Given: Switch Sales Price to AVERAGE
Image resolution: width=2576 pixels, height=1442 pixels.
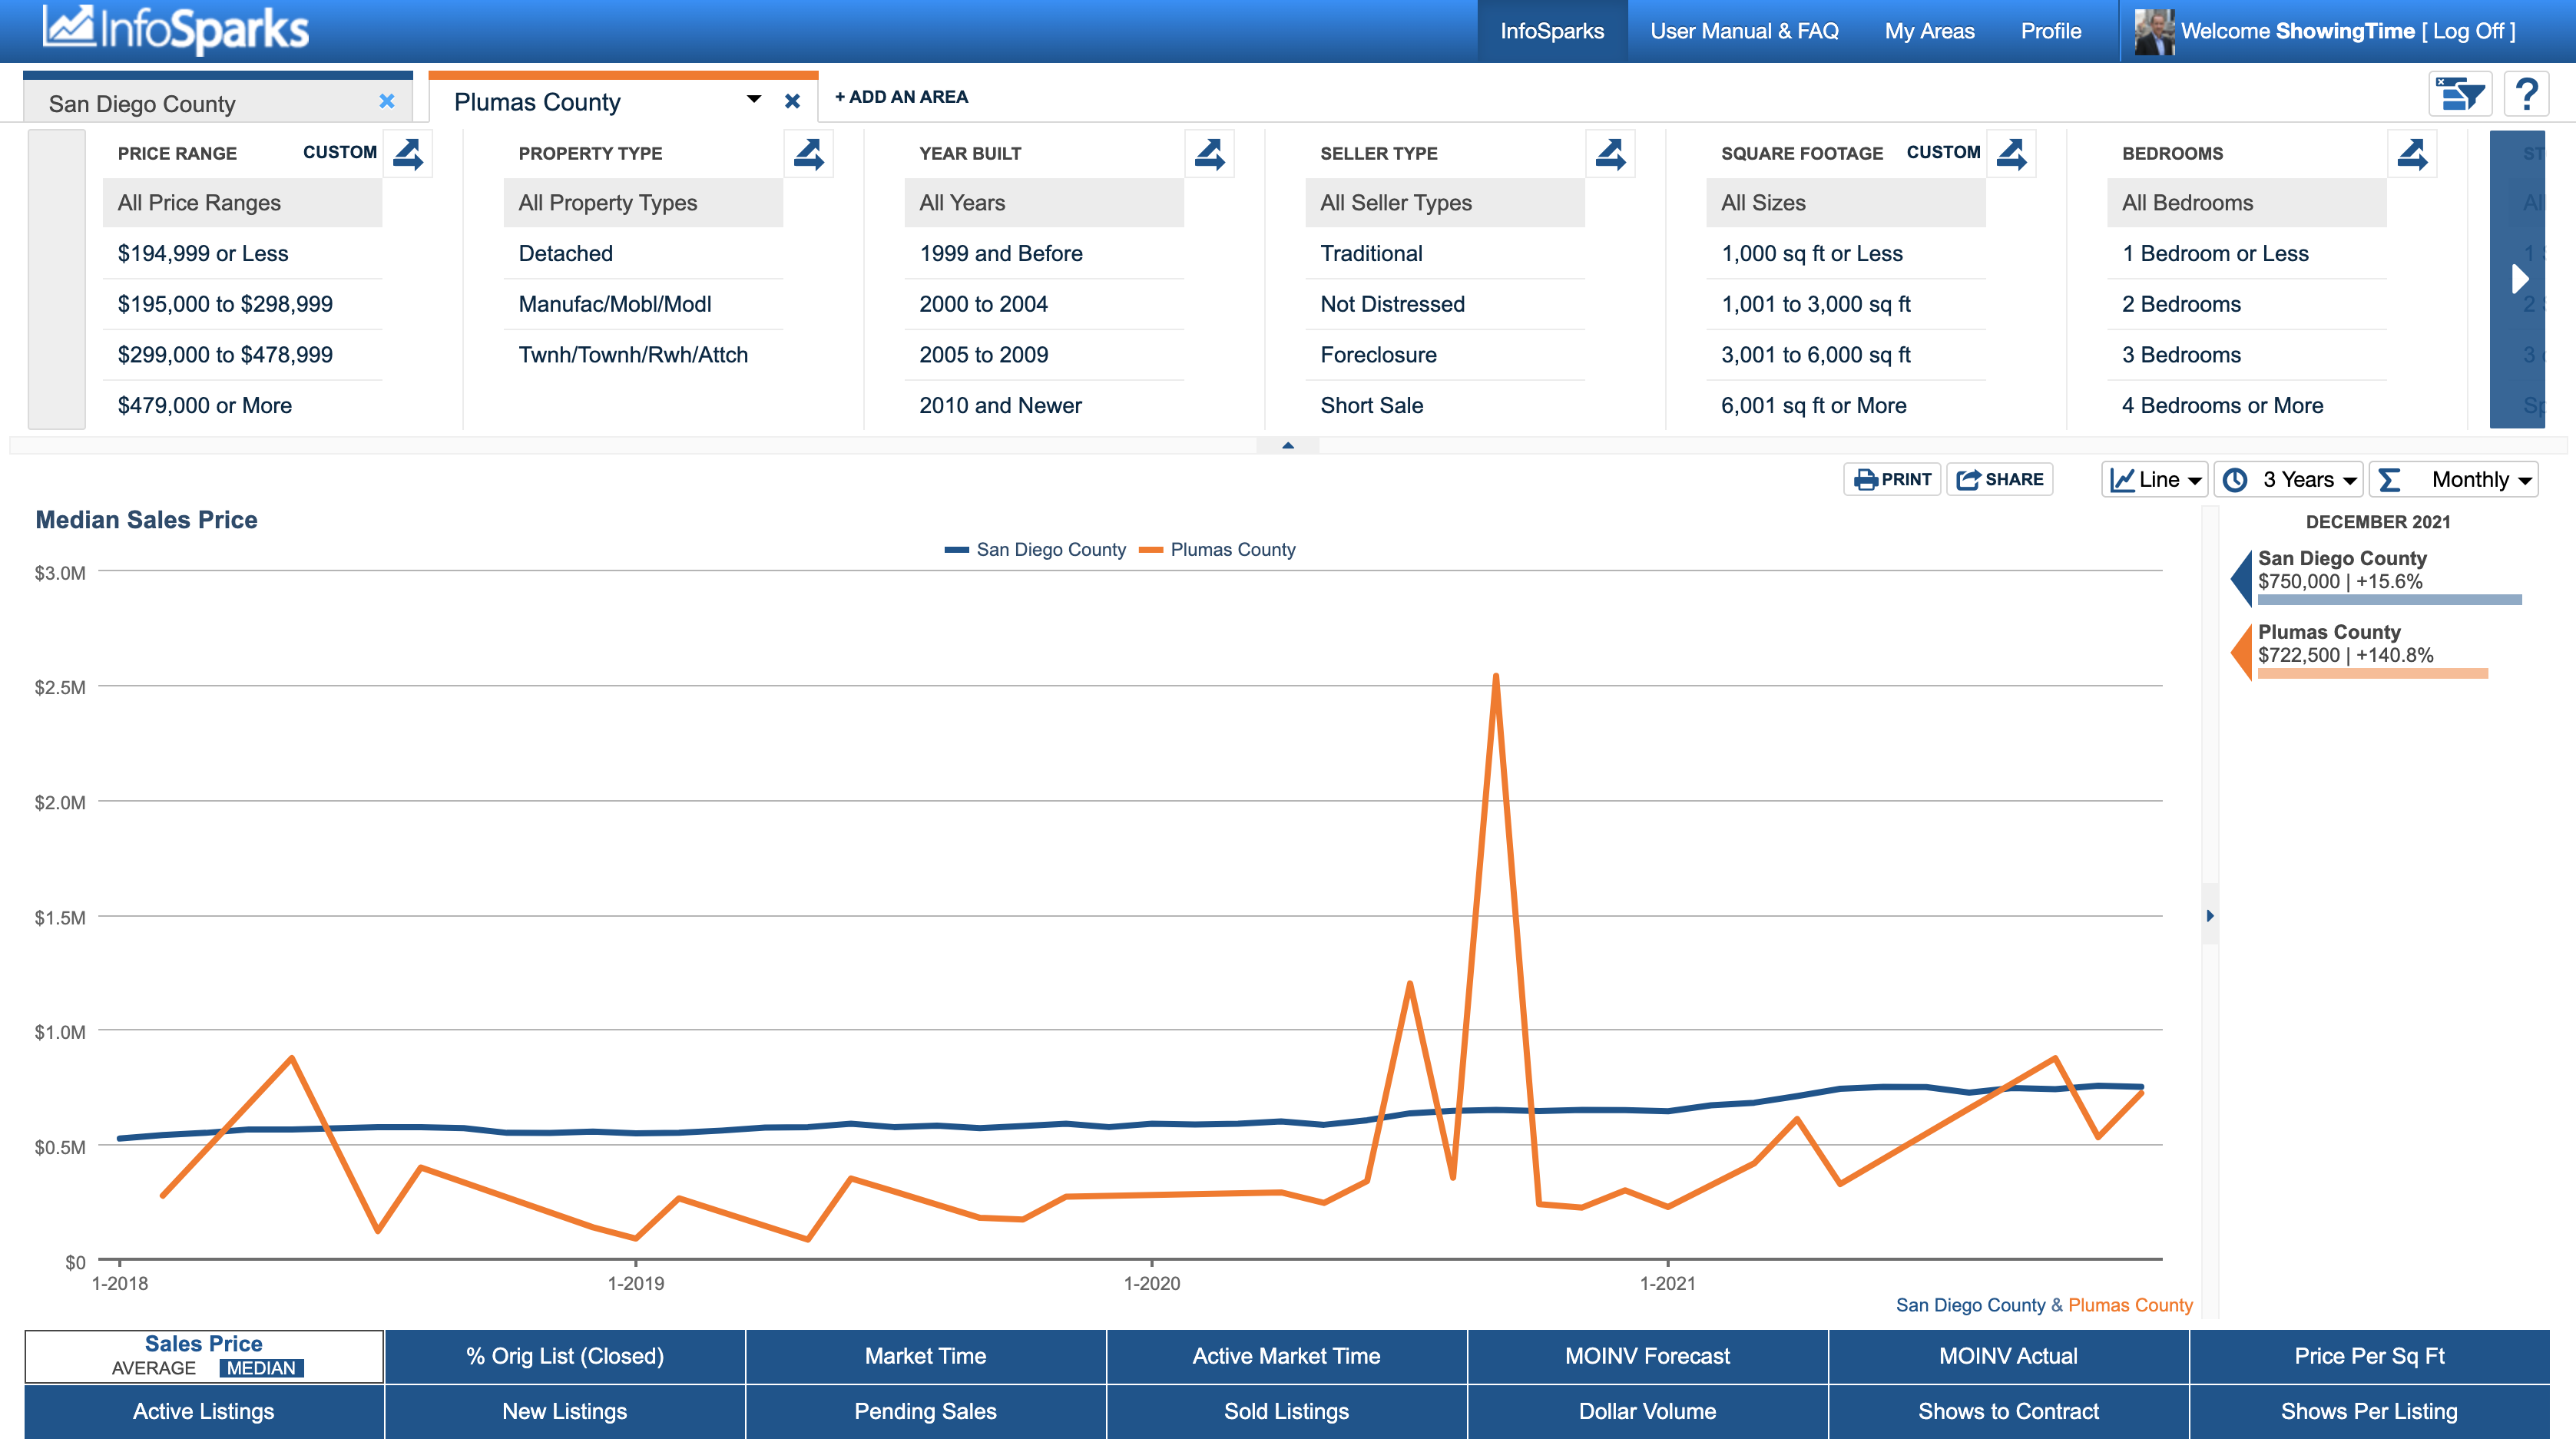Looking at the screenshot, I should click(x=154, y=1368).
